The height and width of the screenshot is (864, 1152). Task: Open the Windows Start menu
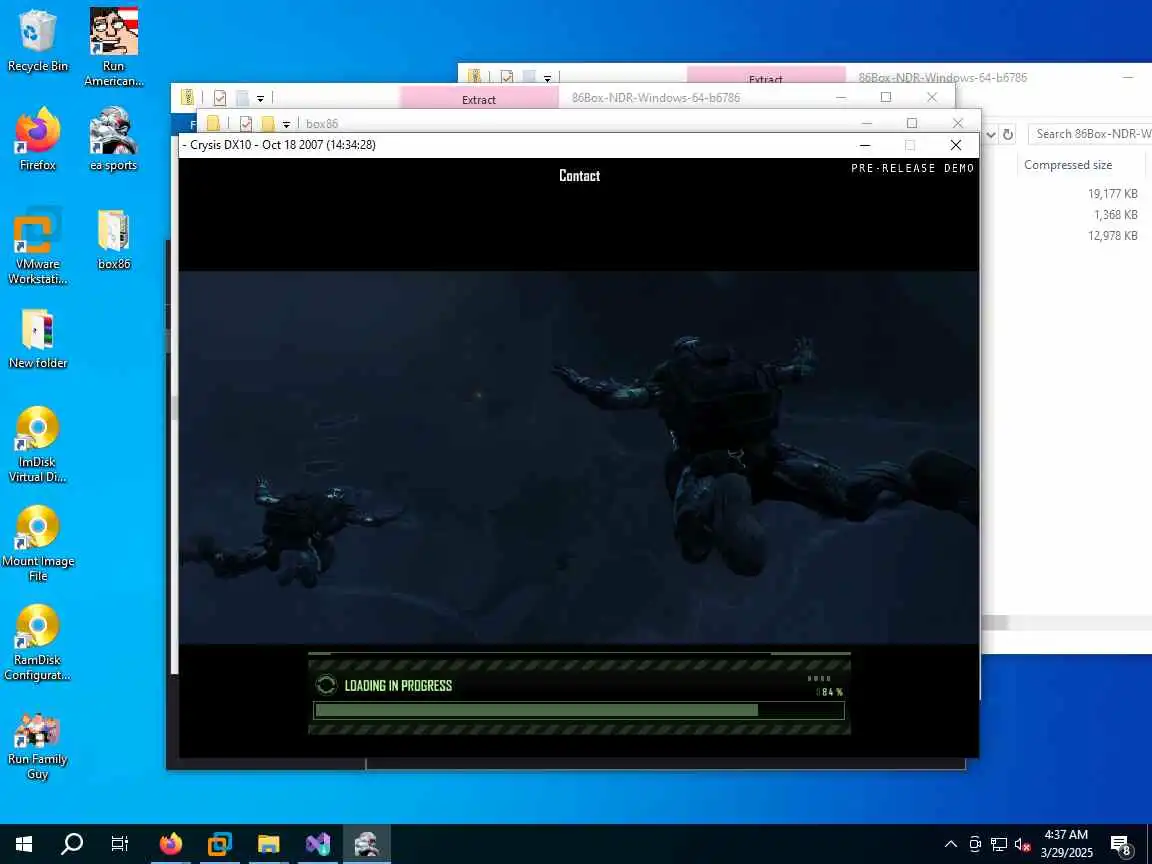(x=24, y=843)
